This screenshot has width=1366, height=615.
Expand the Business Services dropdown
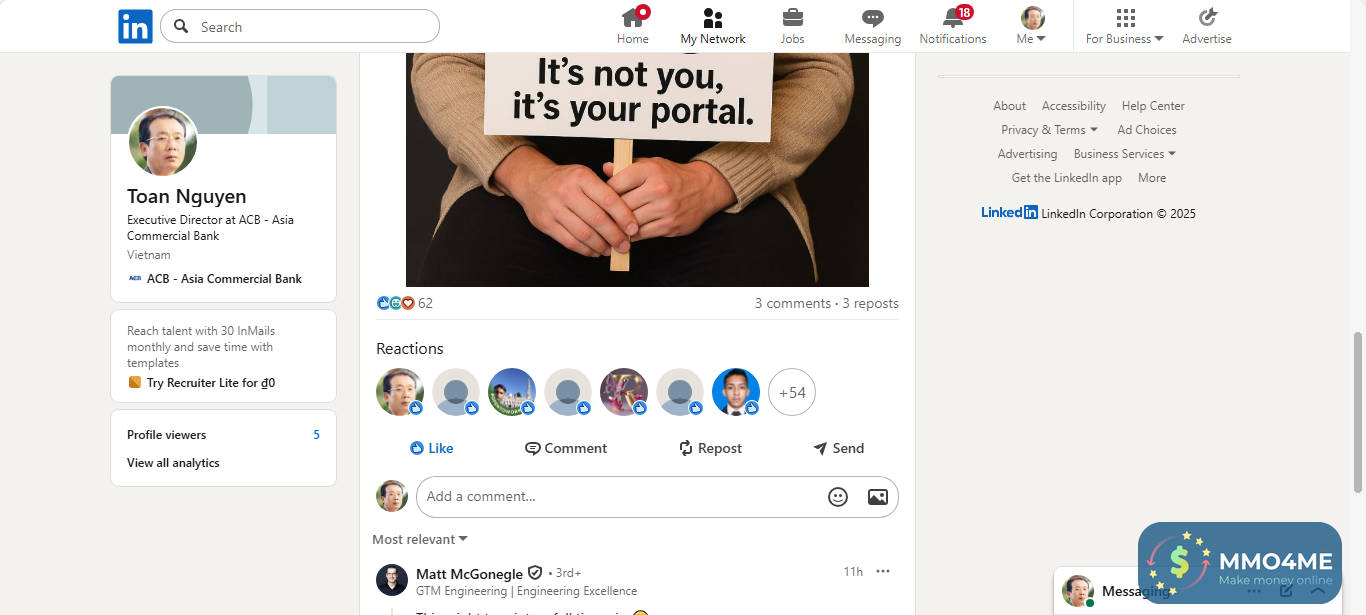click(x=1125, y=154)
